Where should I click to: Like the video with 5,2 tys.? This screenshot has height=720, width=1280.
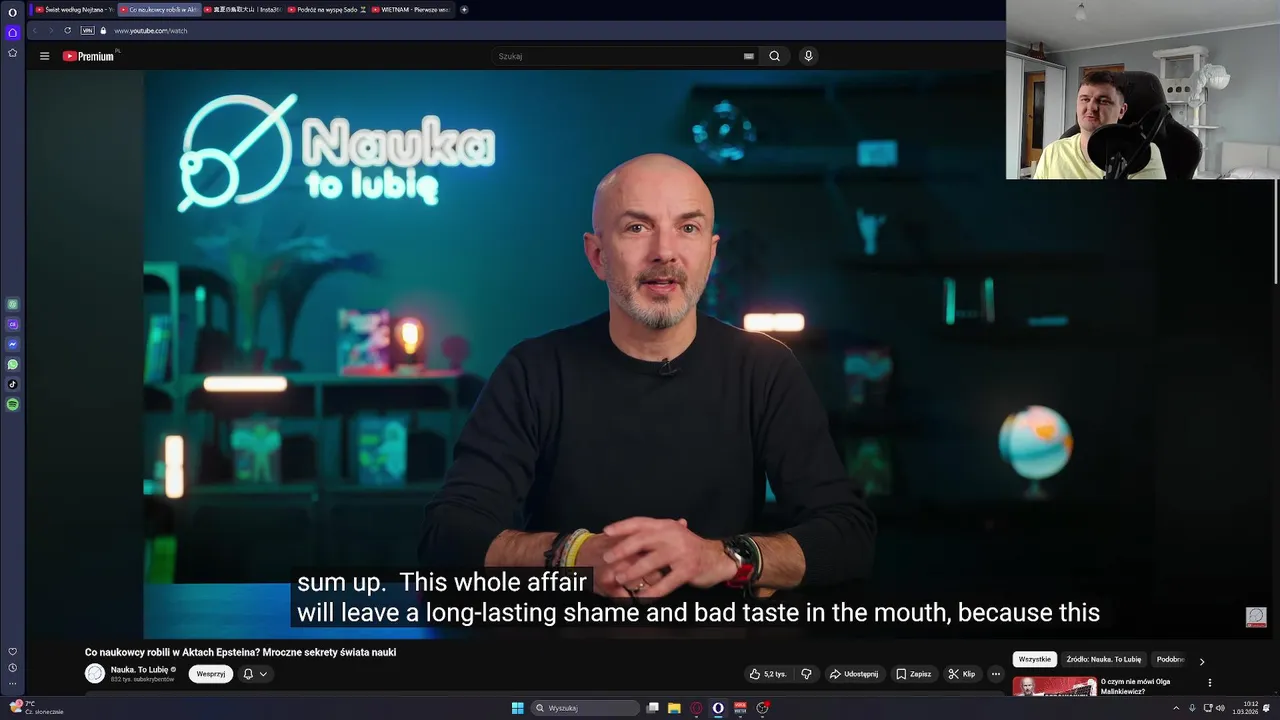click(768, 674)
